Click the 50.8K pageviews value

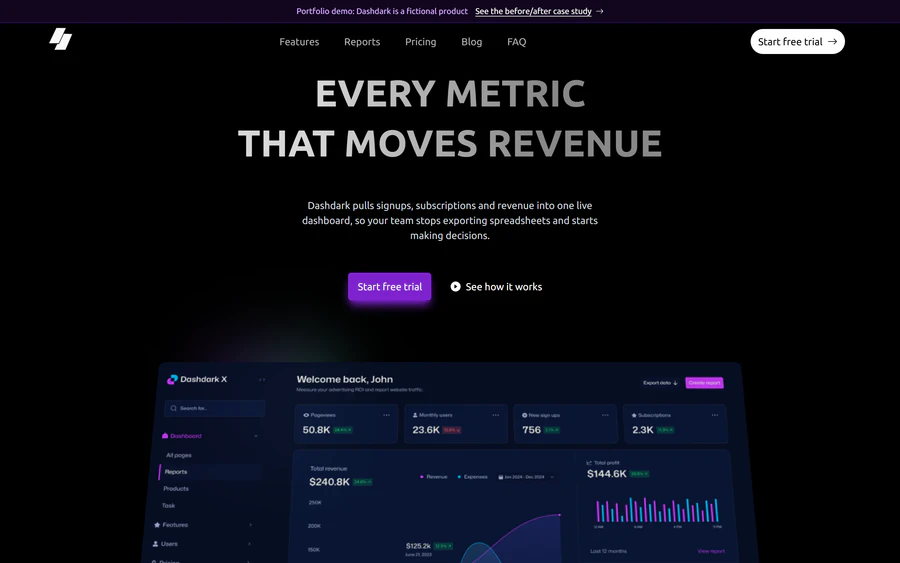316,430
